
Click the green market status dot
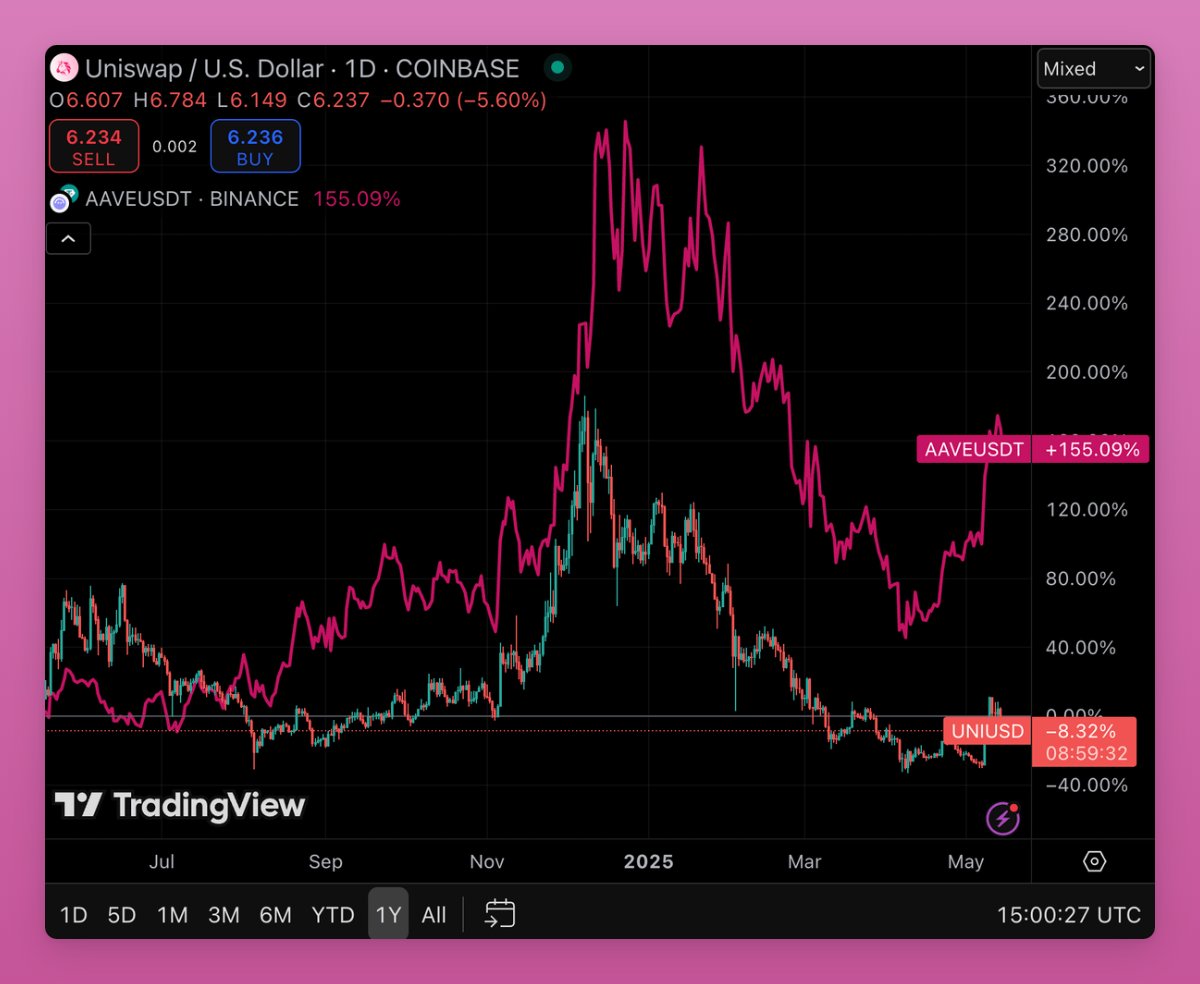tap(558, 68)
